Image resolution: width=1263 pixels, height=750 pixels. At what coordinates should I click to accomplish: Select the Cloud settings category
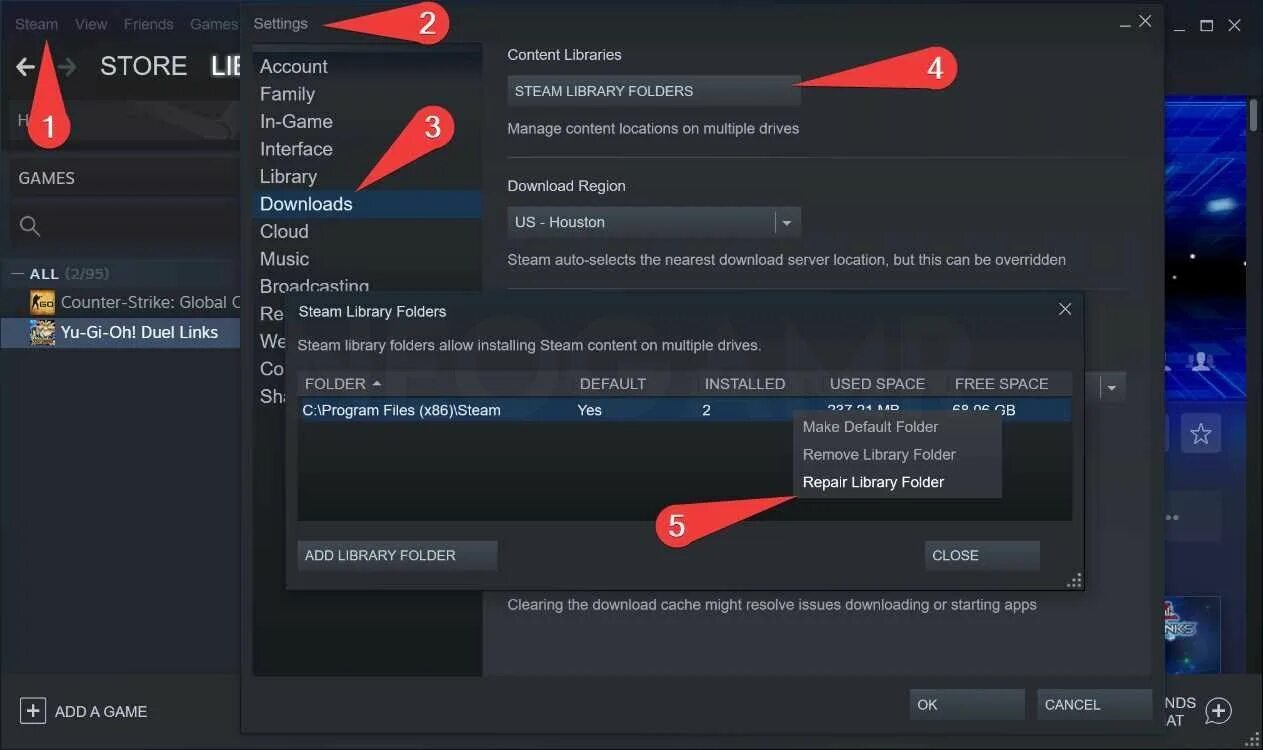click(284, 231)
